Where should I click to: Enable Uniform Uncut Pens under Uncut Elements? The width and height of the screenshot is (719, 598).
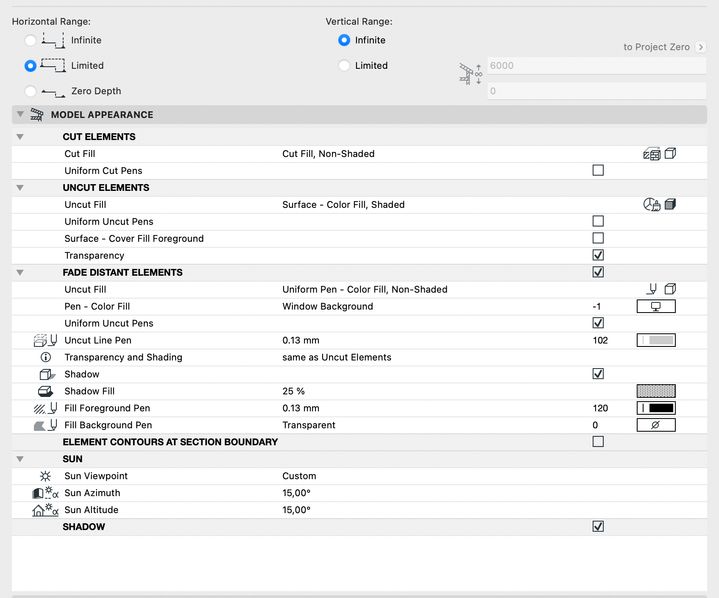tap(598, 221)
